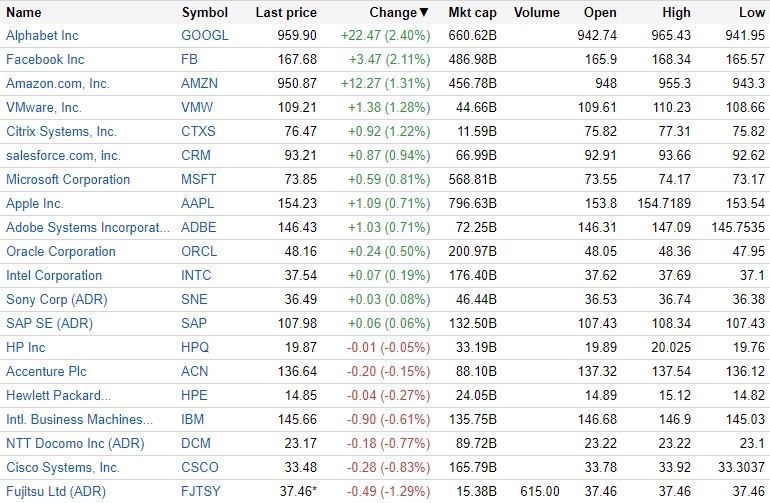Open the Facebook Inc company link
This screenshot has width=770, height=503.
pyautogui.click(x=45, y=59)
